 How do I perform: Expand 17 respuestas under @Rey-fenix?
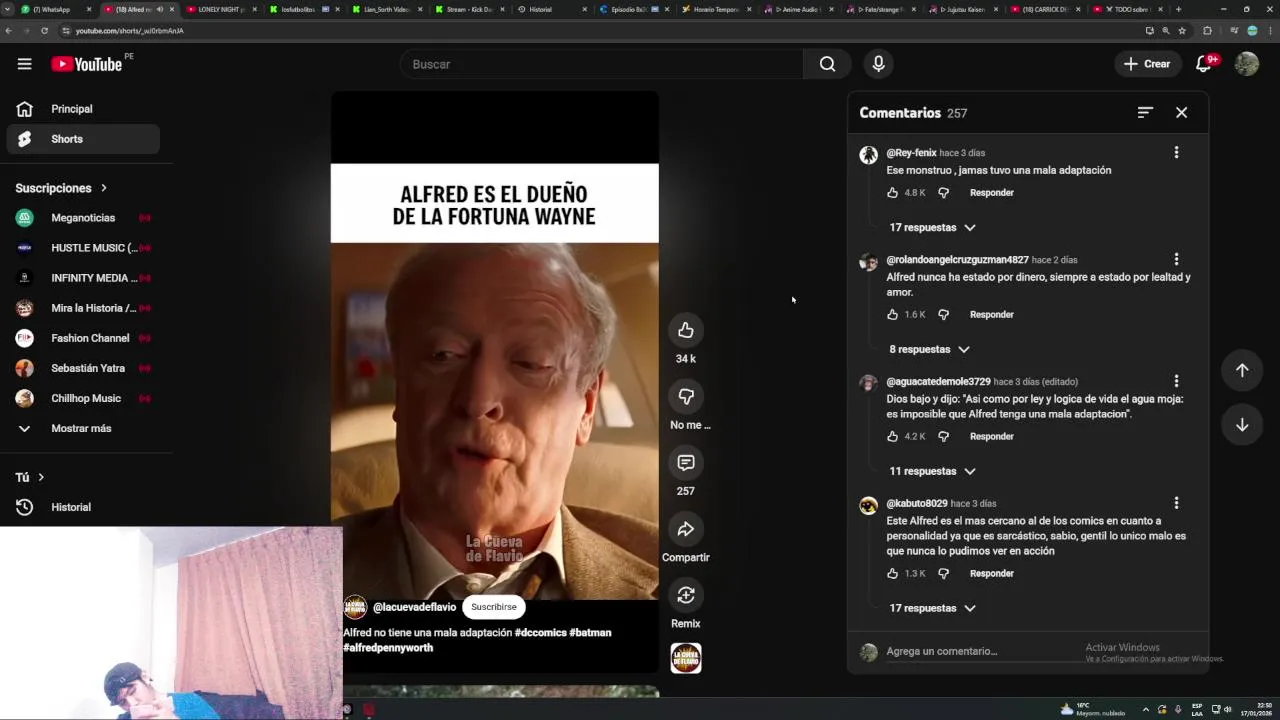(x=932, y=228)
